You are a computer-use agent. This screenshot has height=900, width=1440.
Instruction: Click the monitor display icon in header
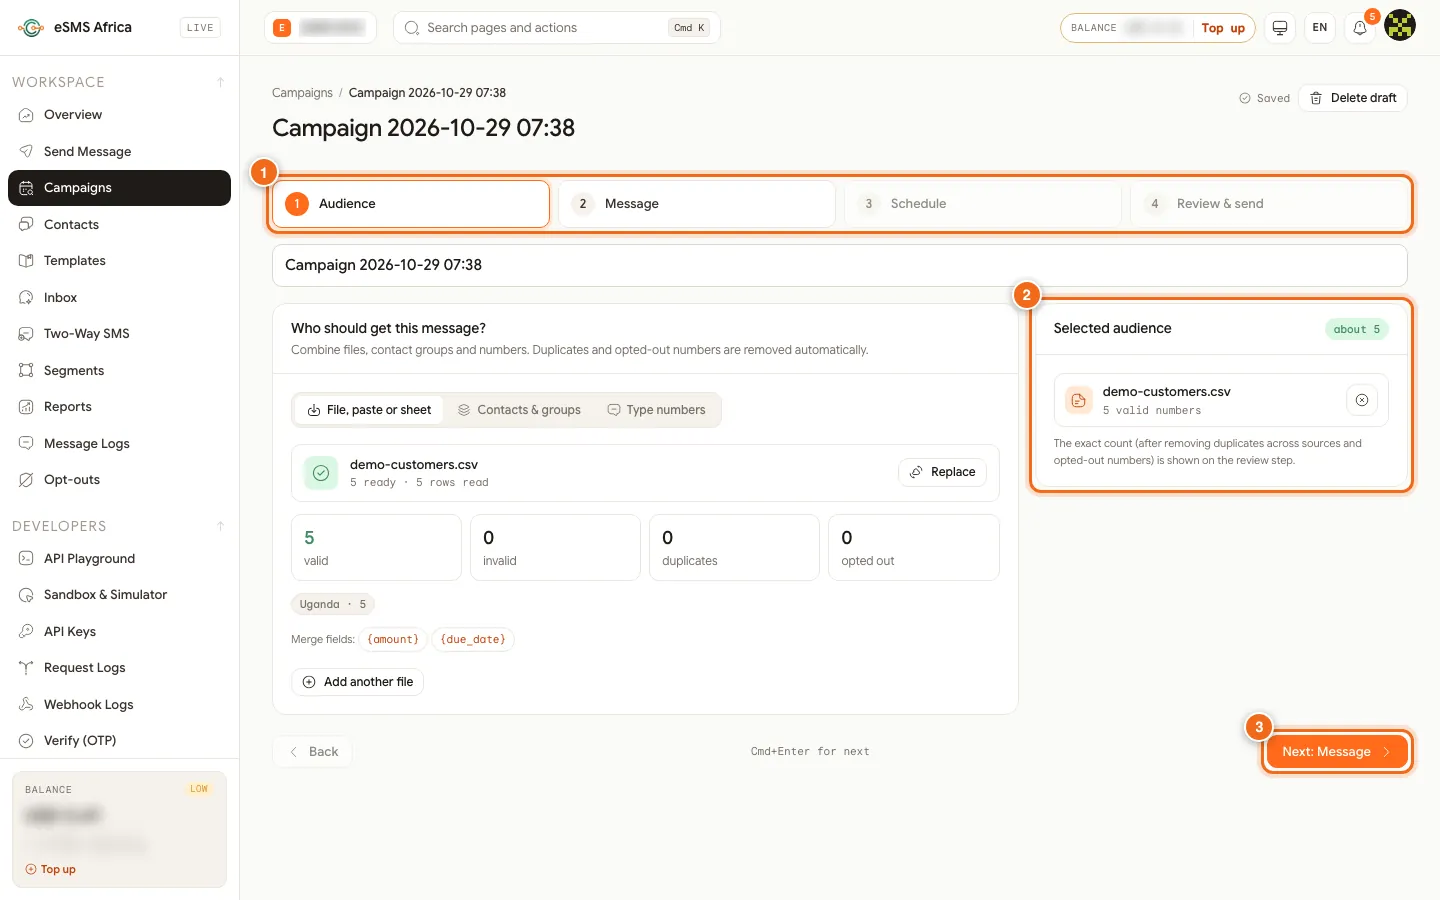tap(1280, 28)
